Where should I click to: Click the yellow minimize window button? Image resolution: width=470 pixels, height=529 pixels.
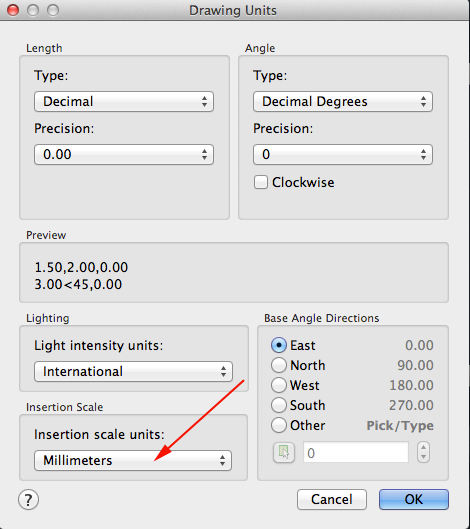33,10
